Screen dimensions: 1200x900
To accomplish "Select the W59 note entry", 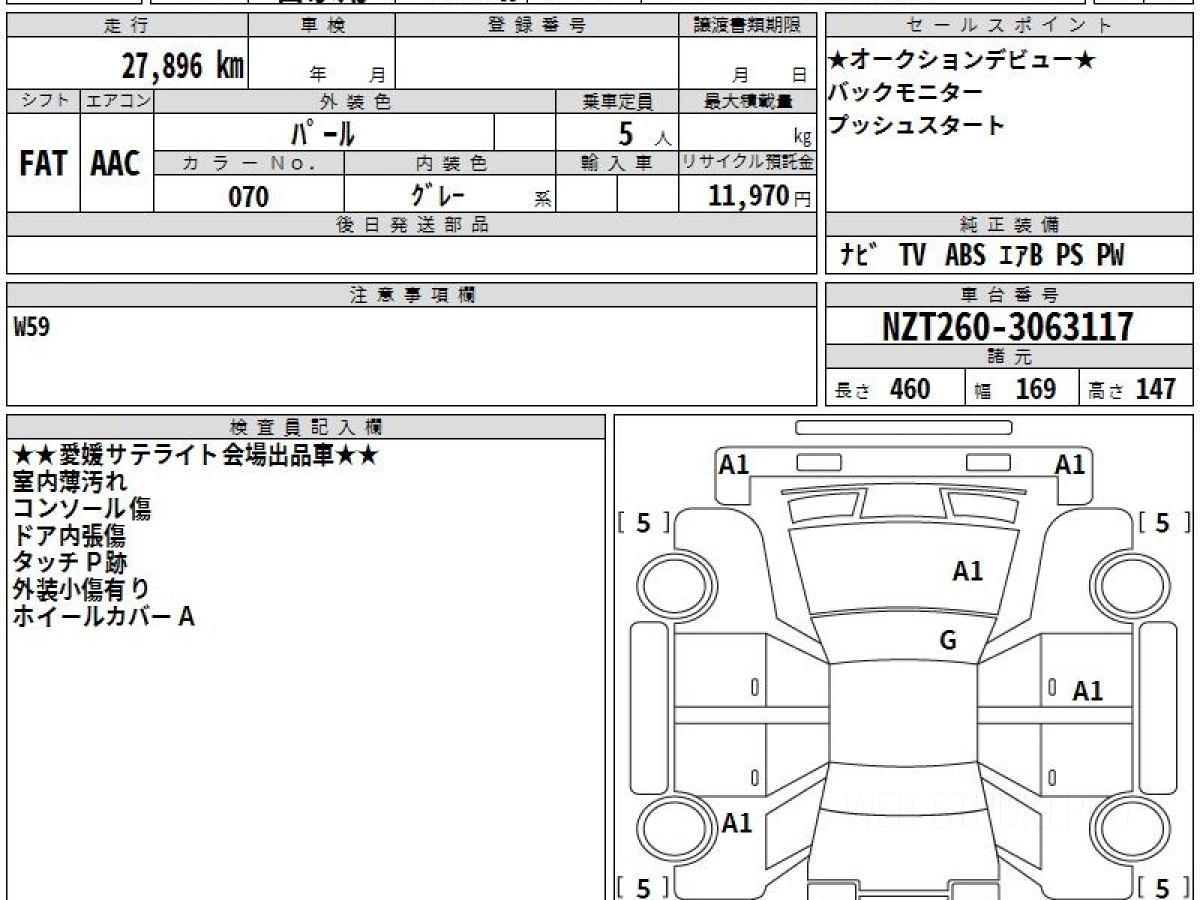I will 32,327.
